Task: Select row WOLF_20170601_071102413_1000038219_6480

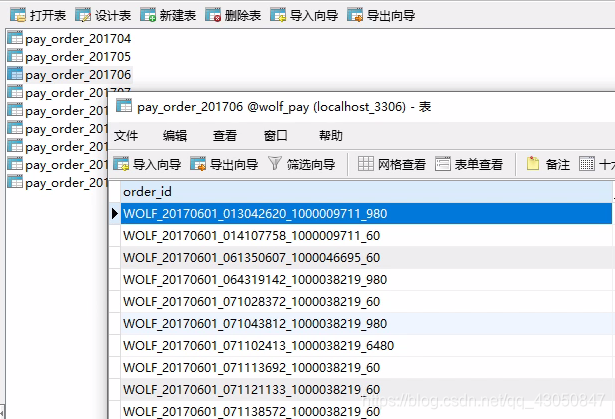Action: (366, 345)
